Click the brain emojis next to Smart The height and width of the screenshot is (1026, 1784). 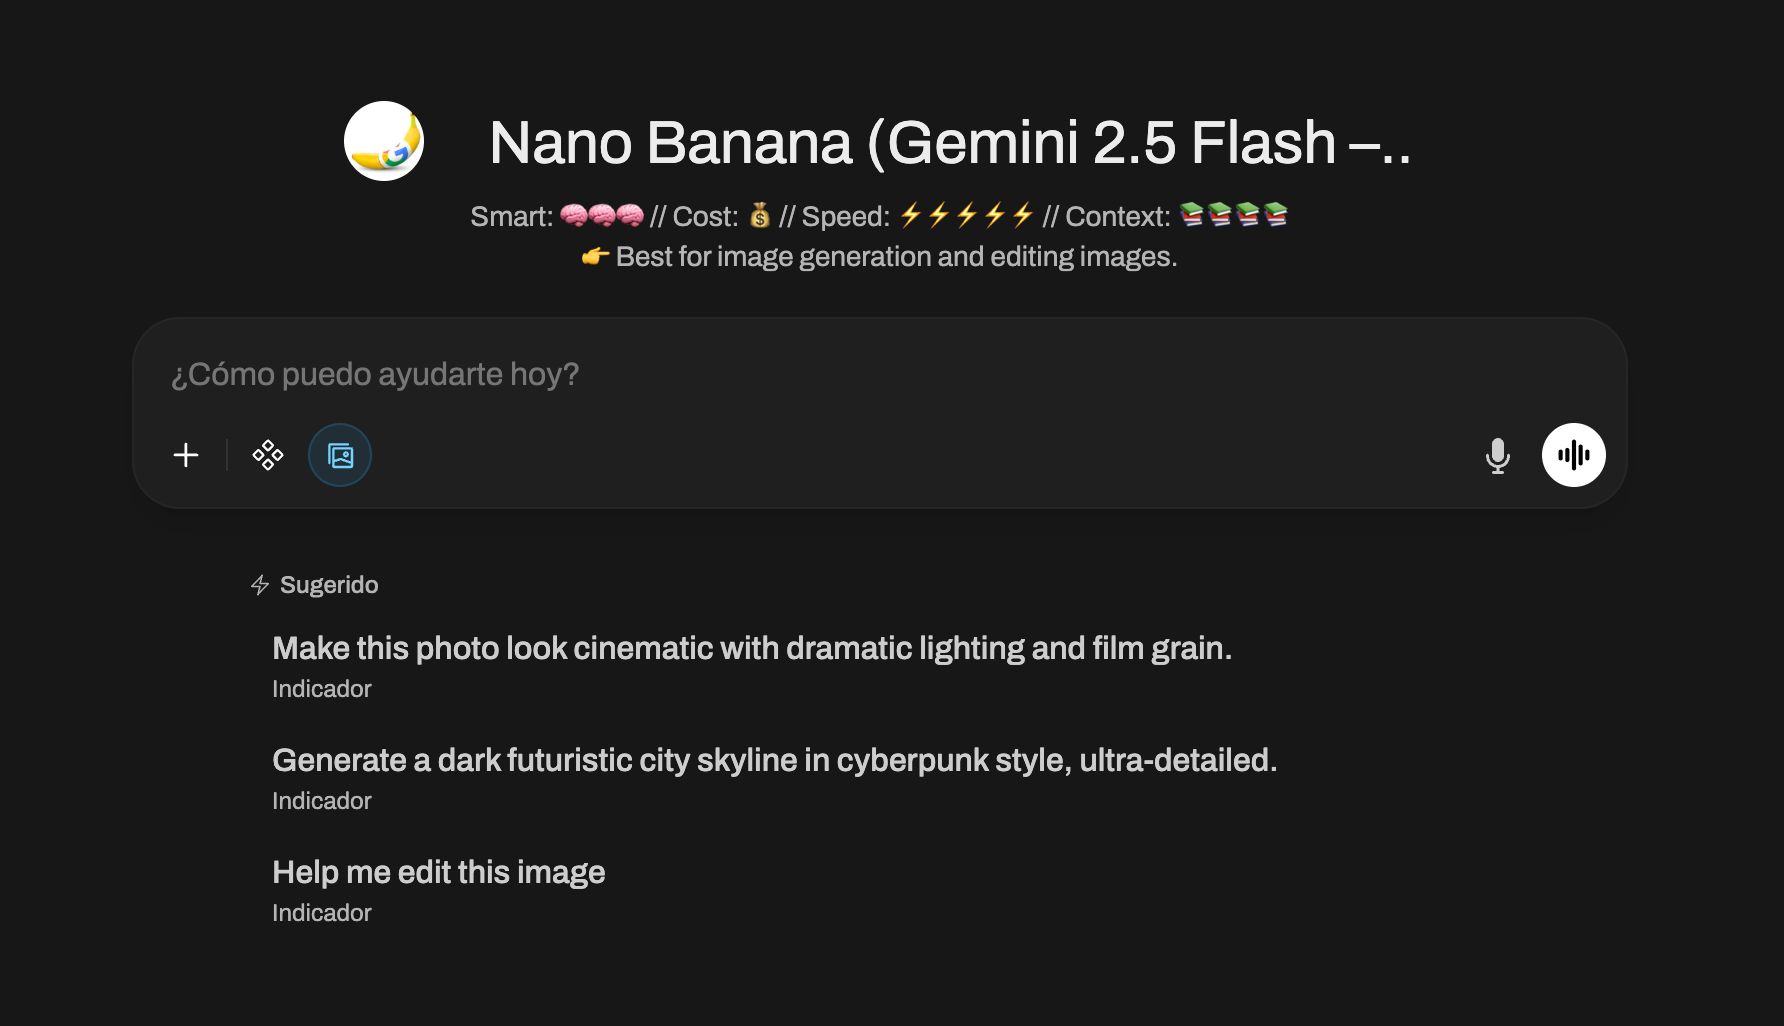tap(601, 216)
